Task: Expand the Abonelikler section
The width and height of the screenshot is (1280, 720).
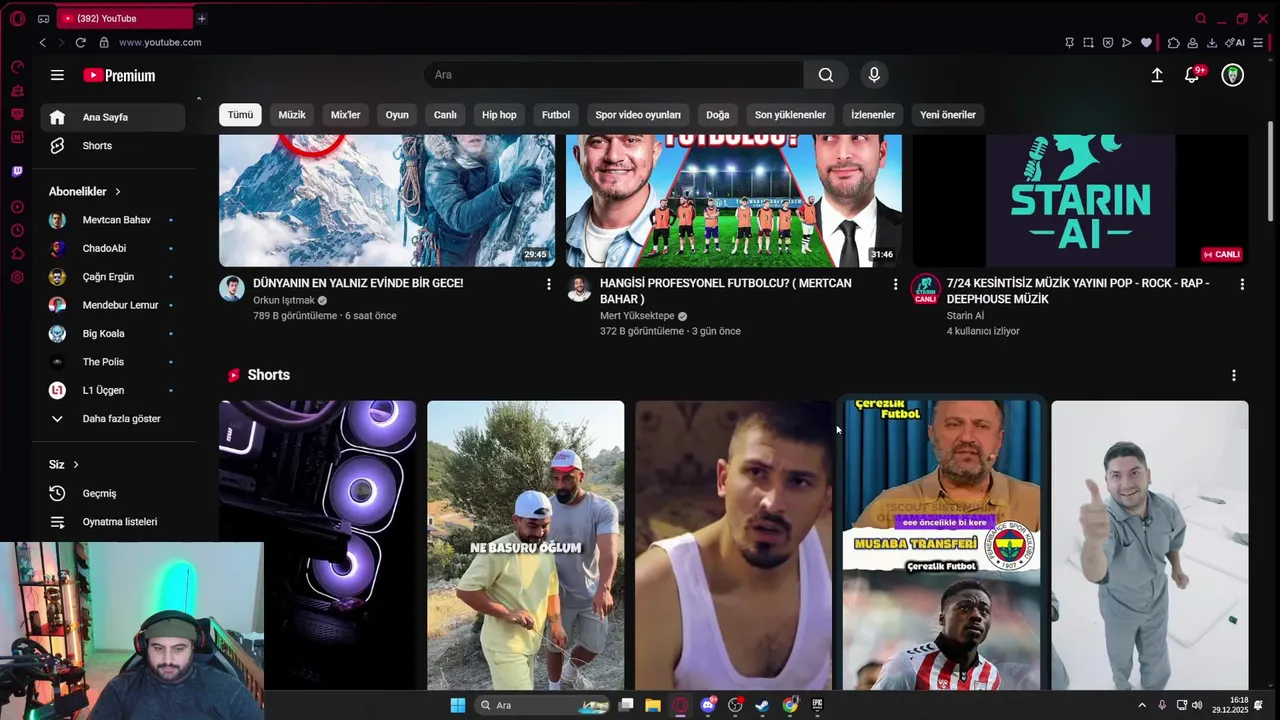Action: pyautogui.click(x=85, y=191)
